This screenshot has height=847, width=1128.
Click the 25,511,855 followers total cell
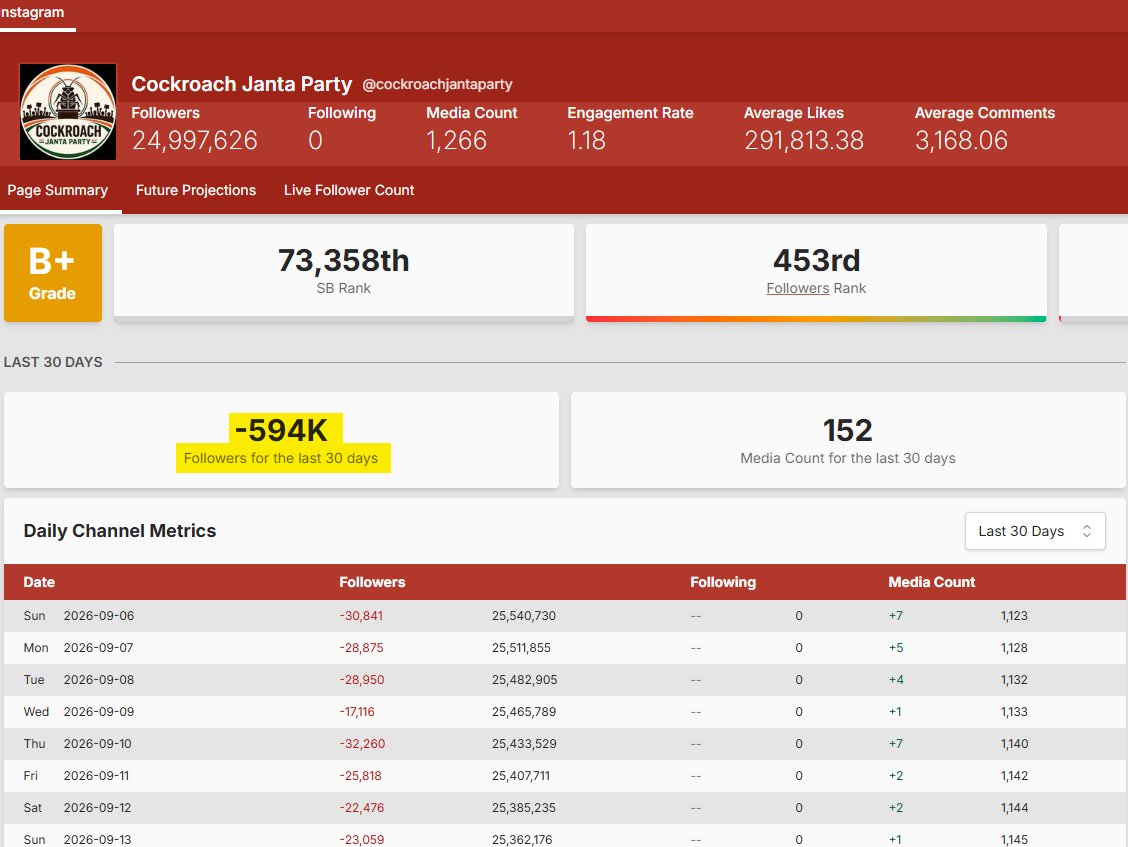[521, 648]
